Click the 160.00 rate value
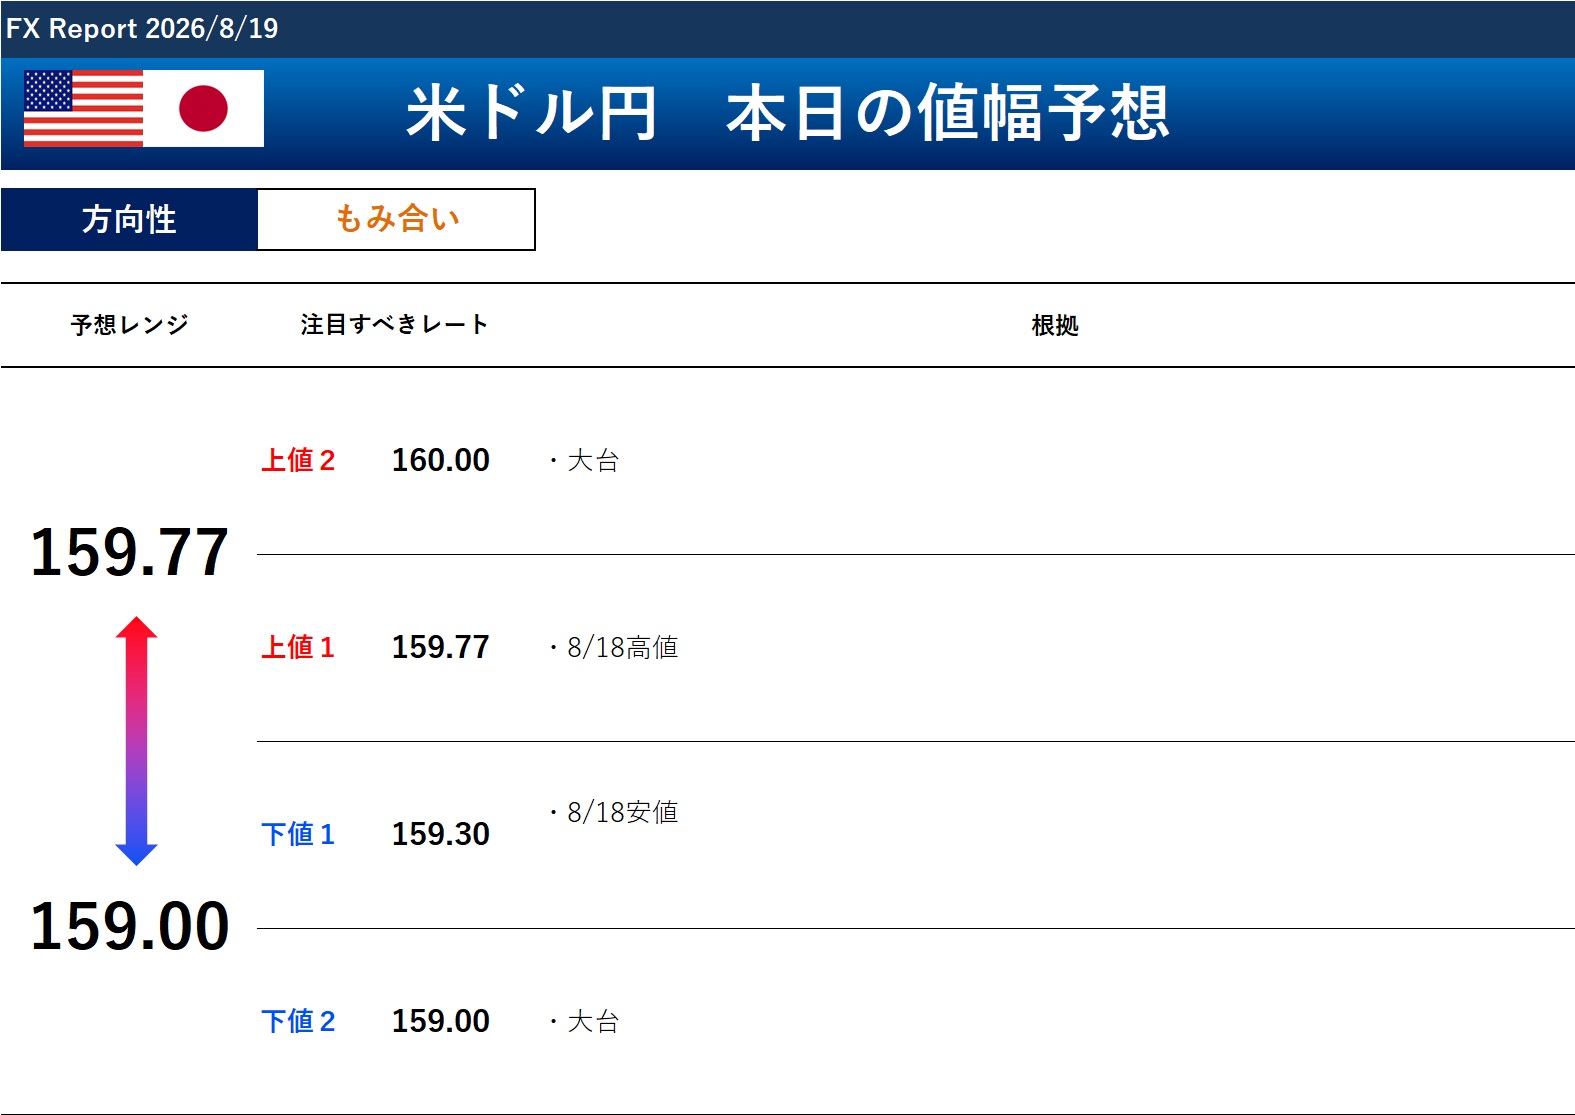1575x1115 pixels. pos(441,460)
